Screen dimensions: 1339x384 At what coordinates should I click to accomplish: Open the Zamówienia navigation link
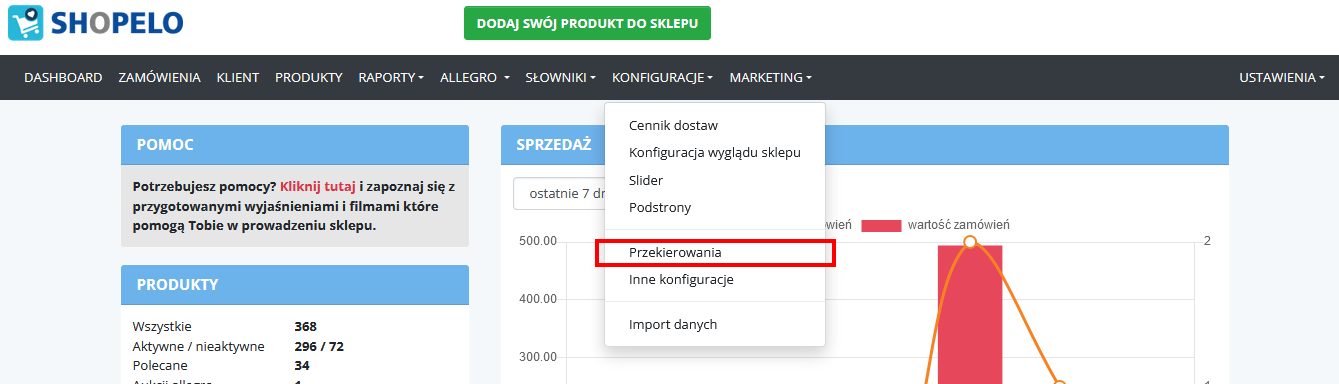(159, 77)
